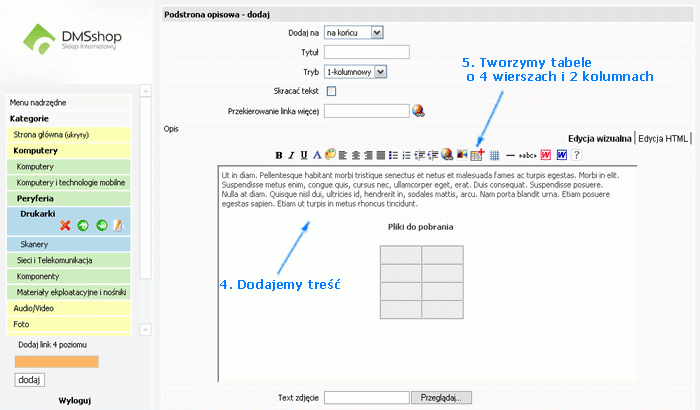The height and width of the screenshot is (410, 700).
Task: Insert a bulleted list
Action: click(x=393, y=155)
